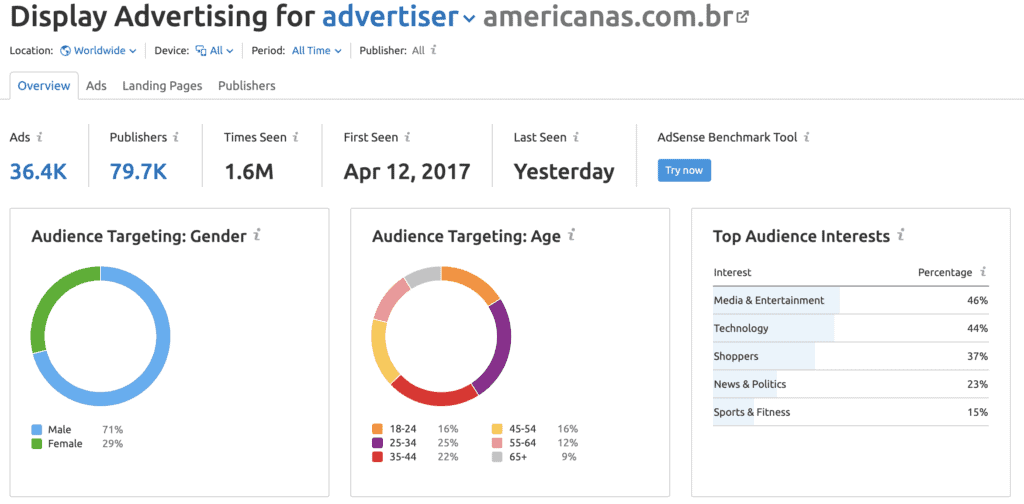Show info icon next to Ads metric
The height and width of the screenshot is (504, 1024).
40,137
